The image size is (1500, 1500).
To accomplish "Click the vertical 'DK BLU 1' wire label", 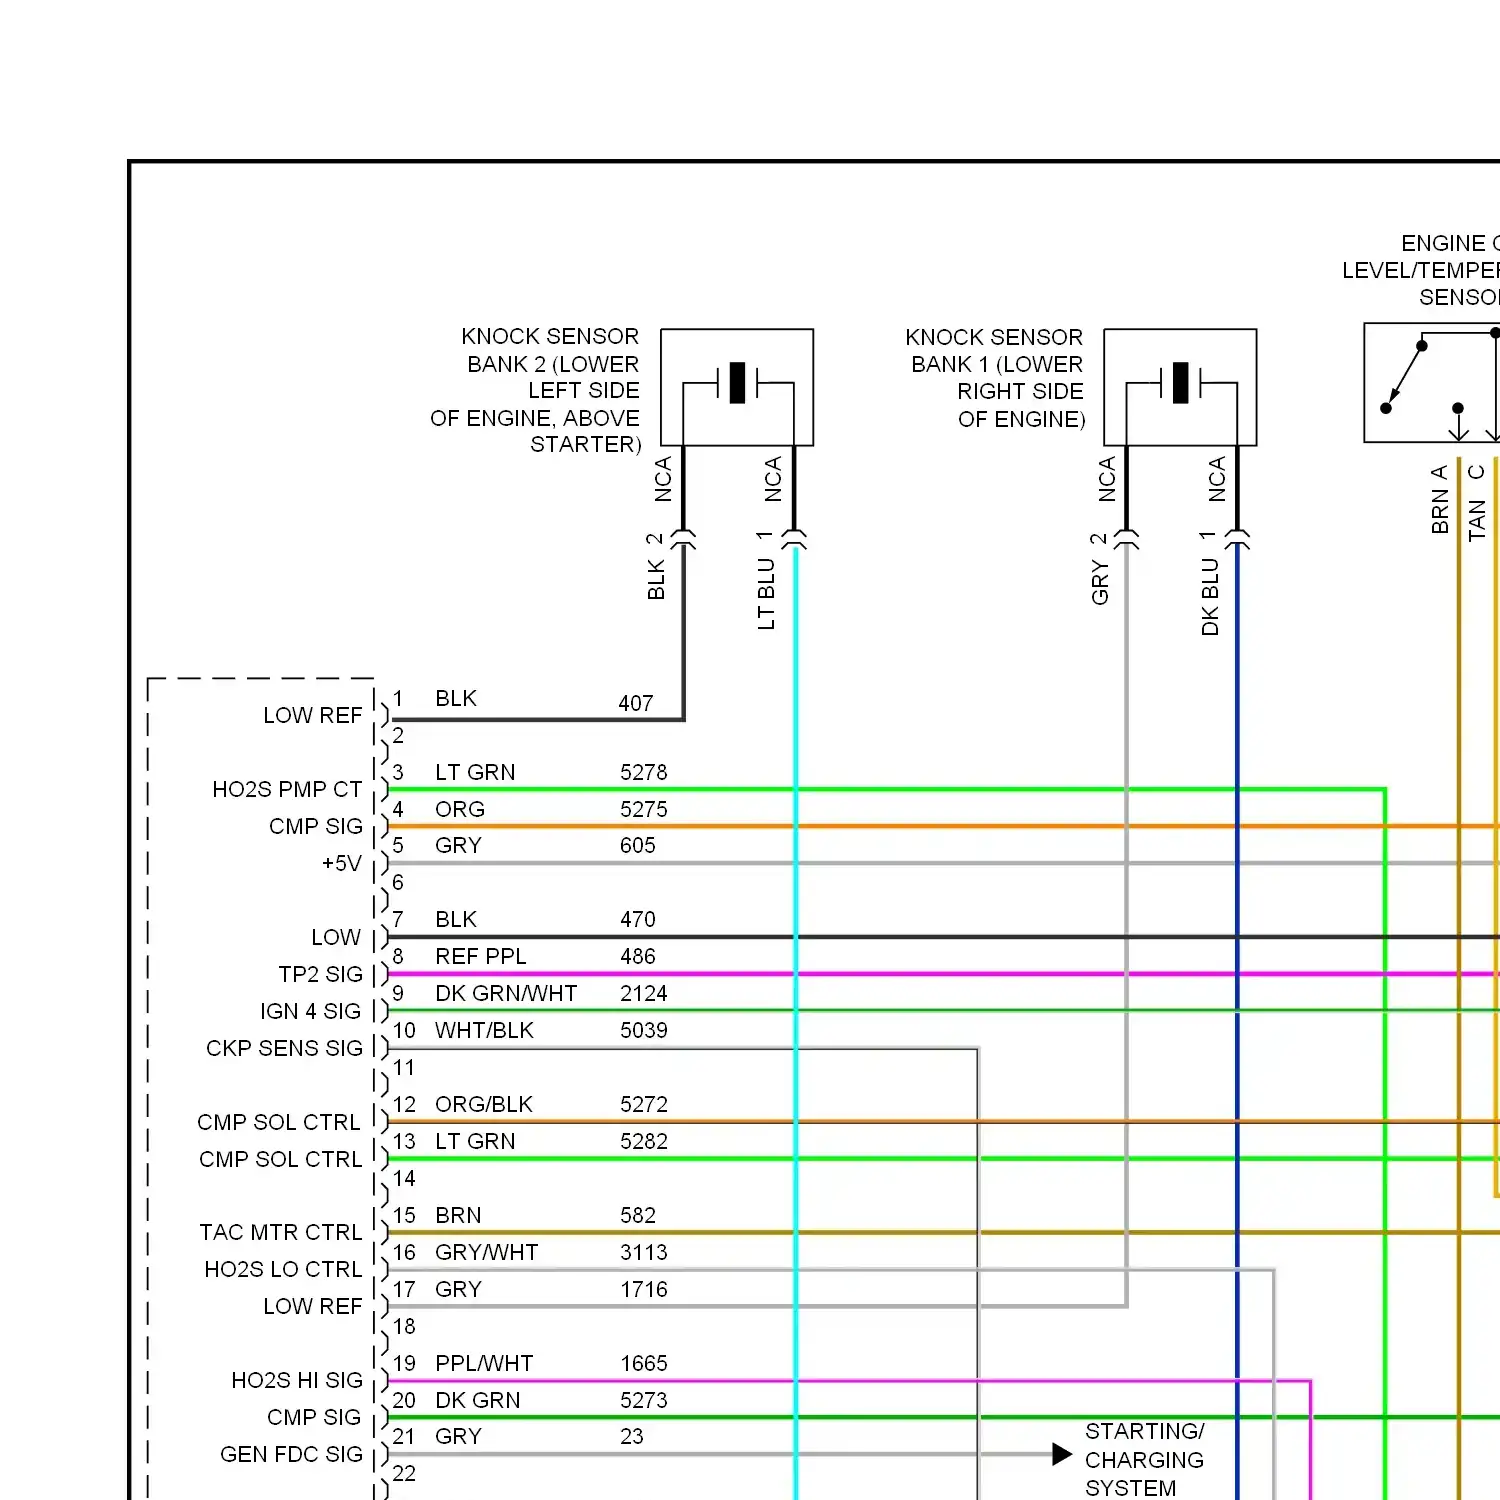I will (x=1210, y=583).
